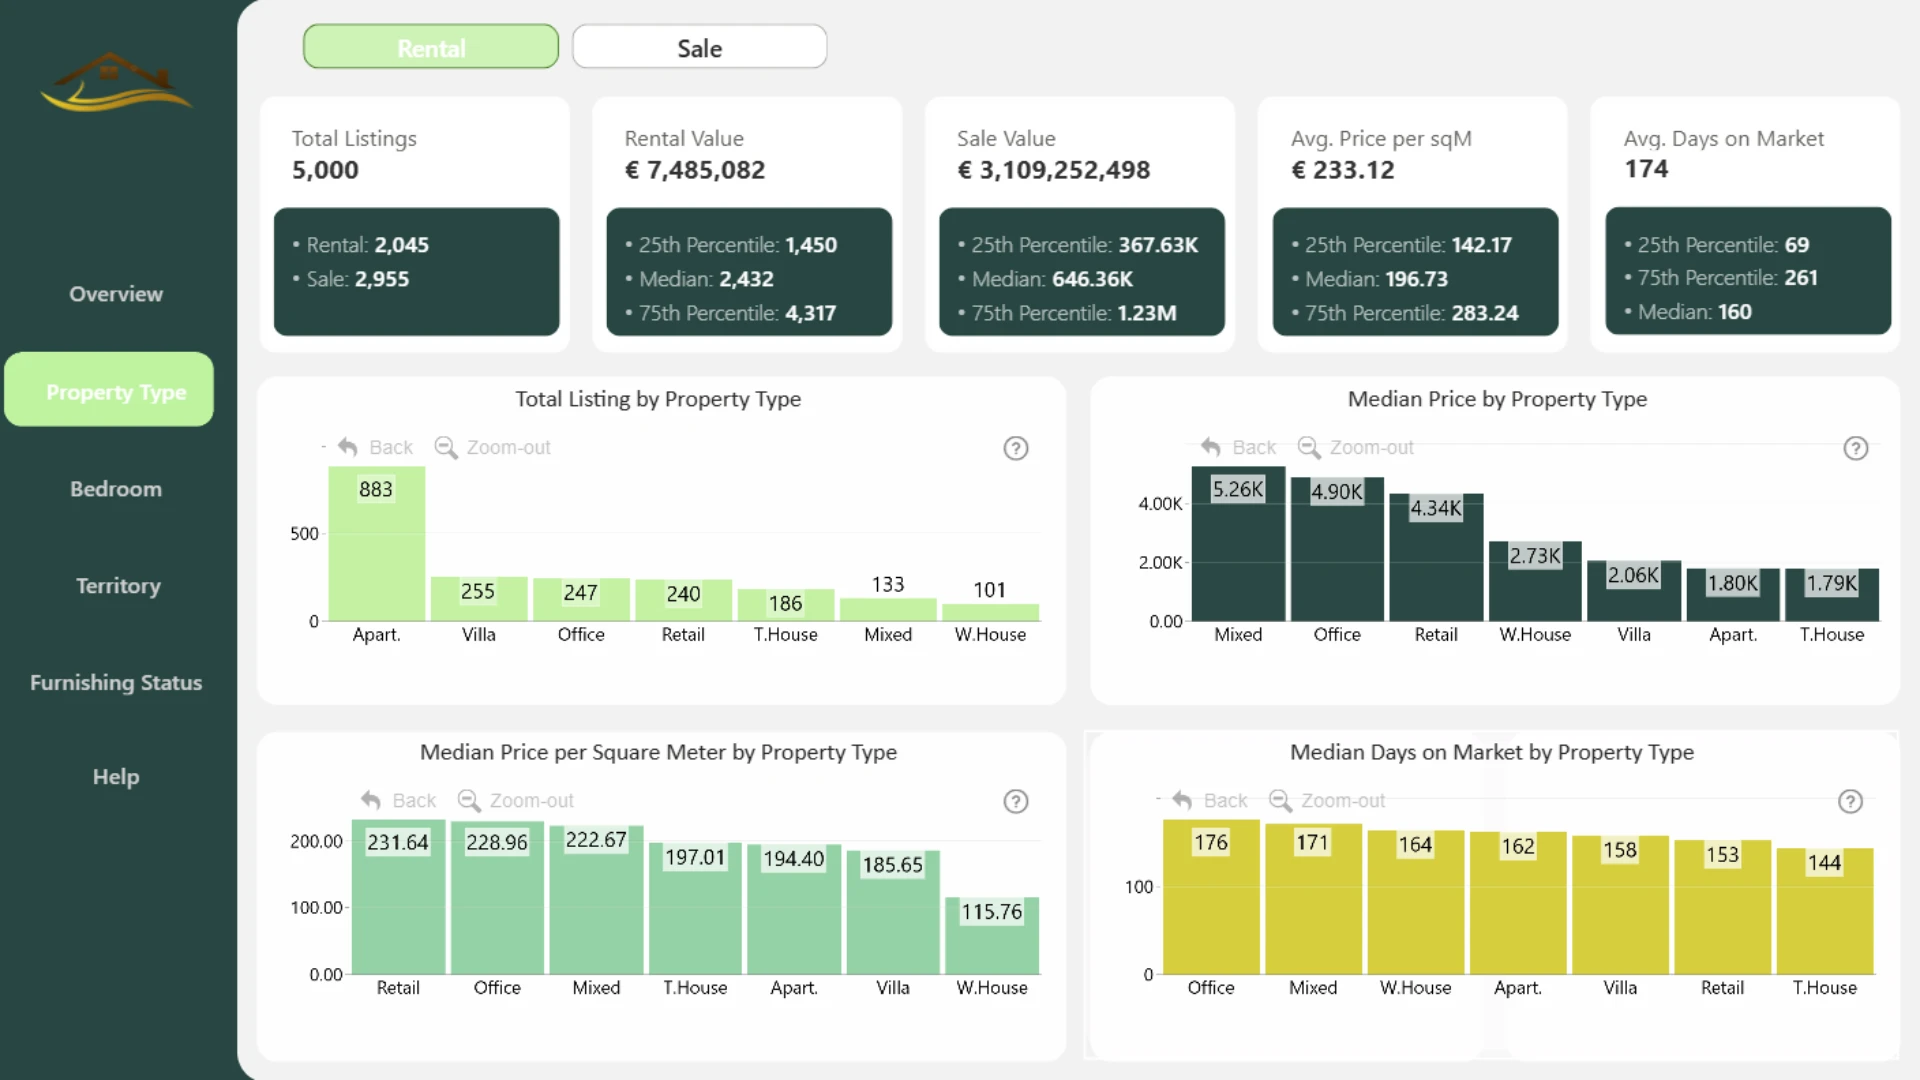Viewport: 1920px width, 1080px height.
Task: Select the W.House bar showing 115.76
Action: pos(992,936)
